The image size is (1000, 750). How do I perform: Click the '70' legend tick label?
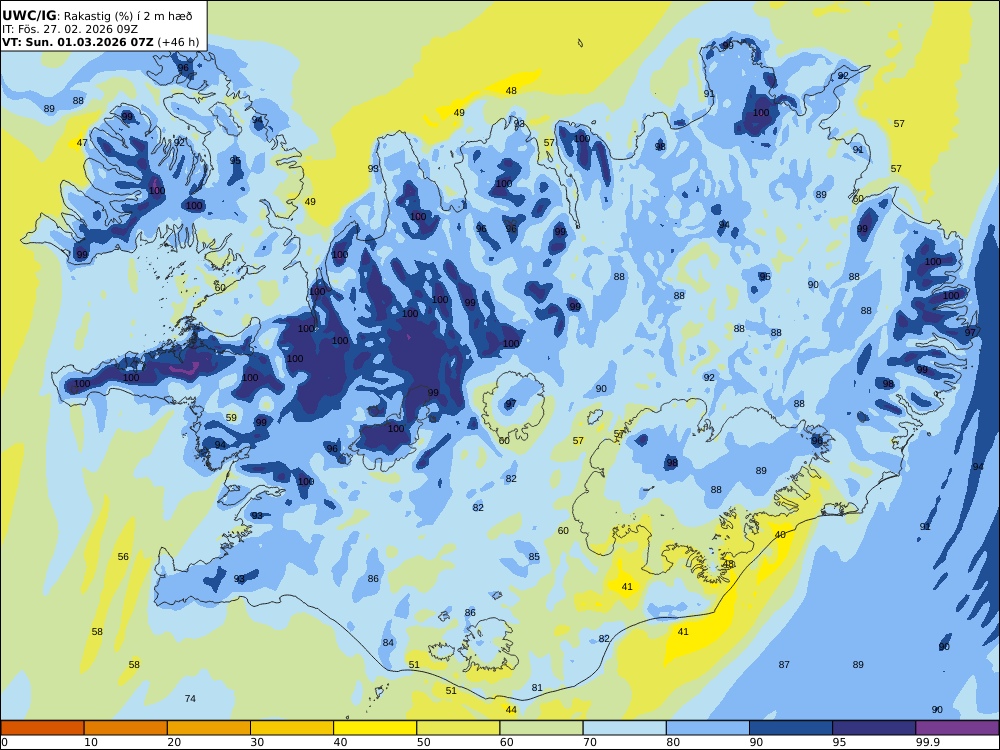(x=590, y=742)
